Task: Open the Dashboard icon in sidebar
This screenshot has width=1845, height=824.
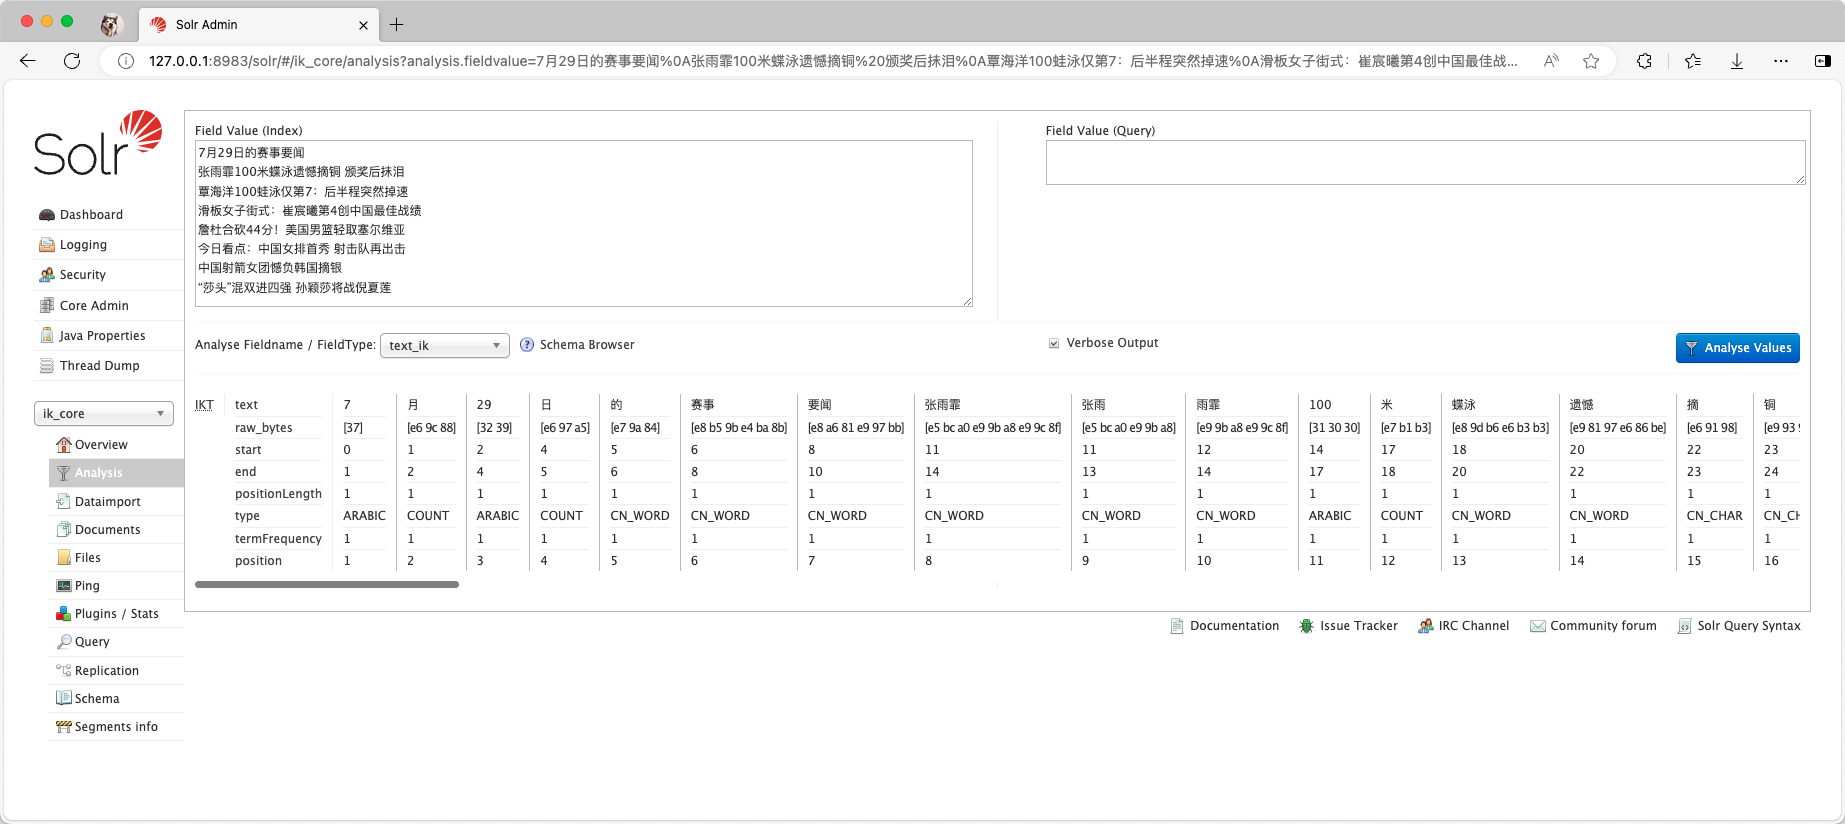Action: pos(47,215)
